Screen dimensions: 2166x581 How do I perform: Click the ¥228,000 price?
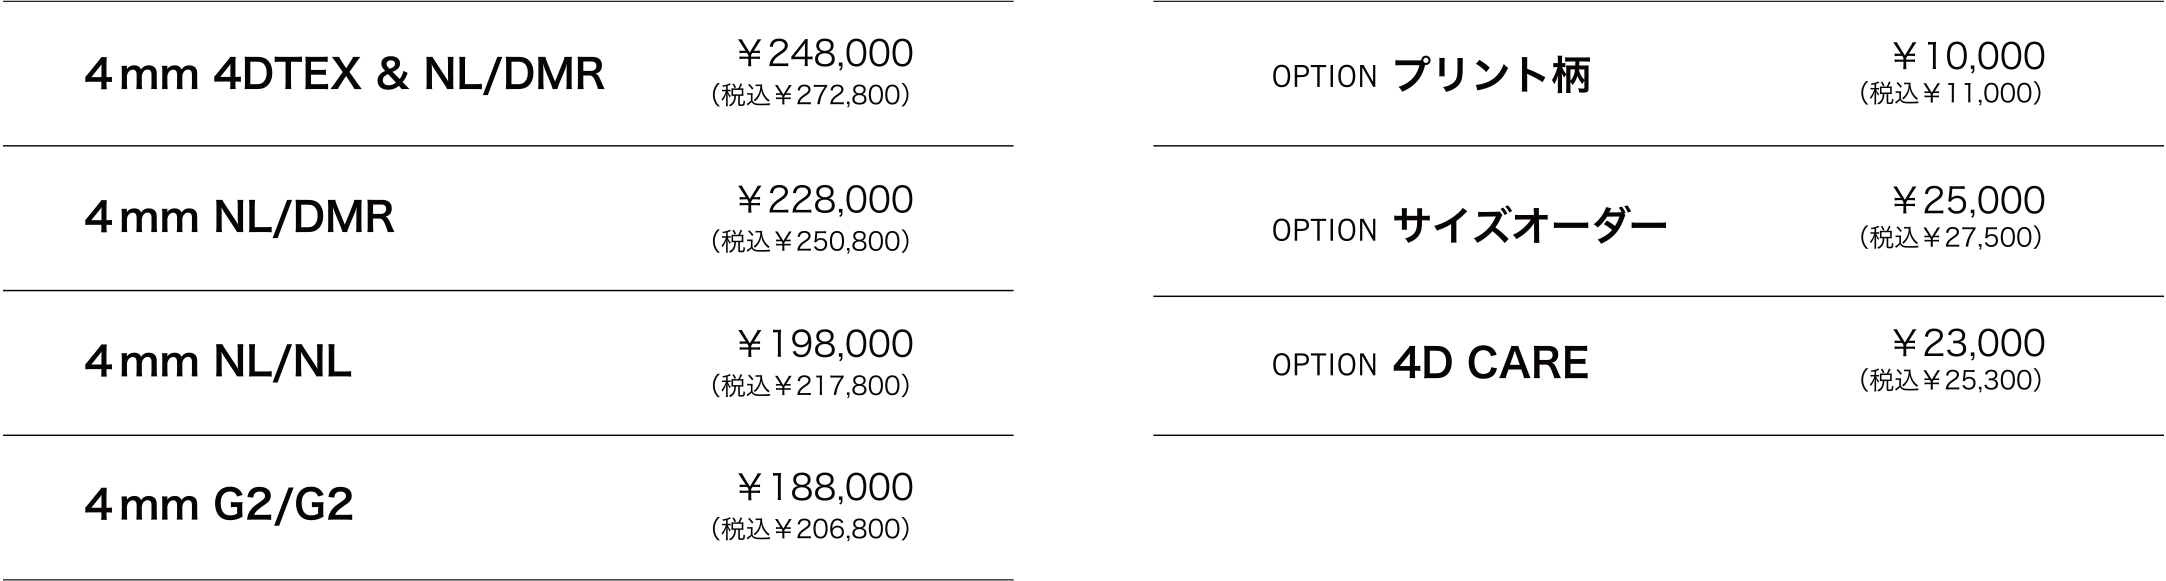tap(825, 200)
